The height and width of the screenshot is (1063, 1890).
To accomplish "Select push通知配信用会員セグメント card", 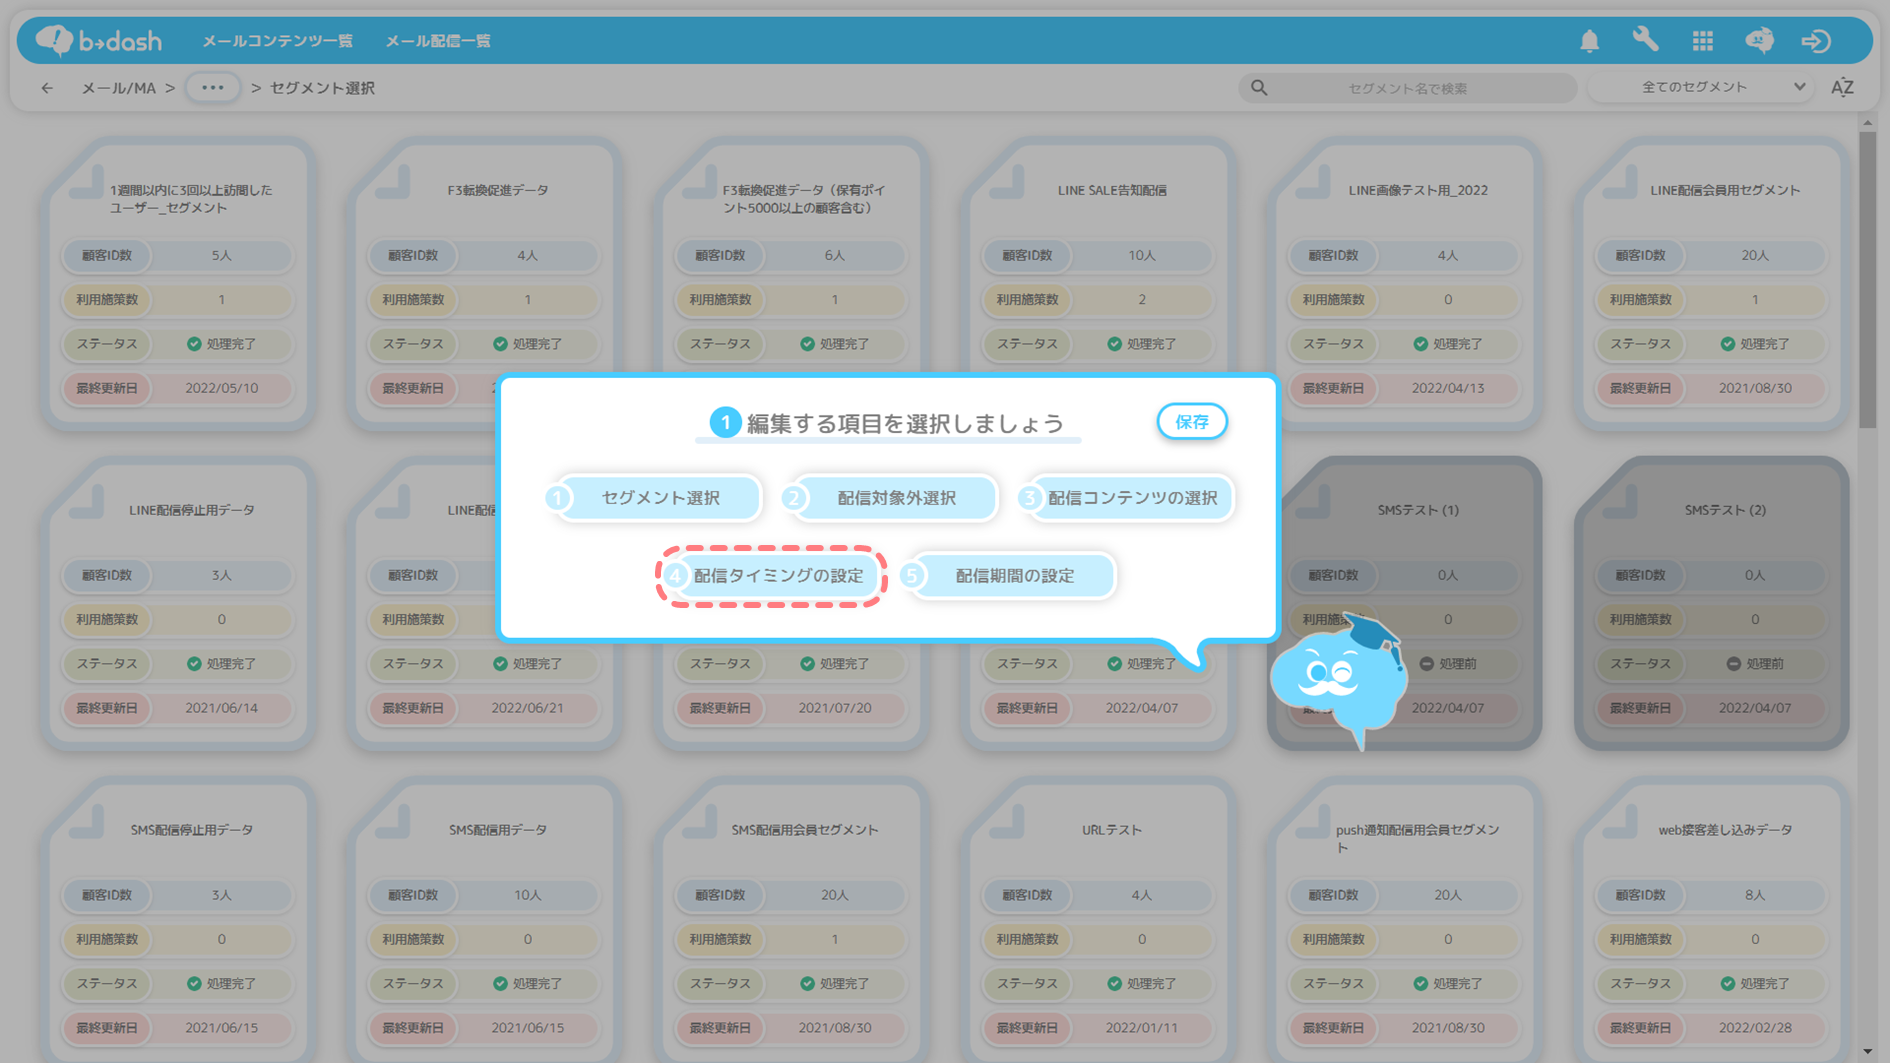I will point(1404,920).
